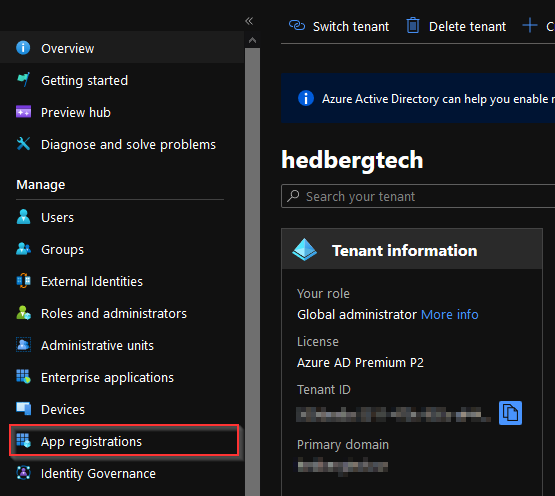
Task: Click the Diagnose and solve problems wrench icon
Action: pos(23,144)
